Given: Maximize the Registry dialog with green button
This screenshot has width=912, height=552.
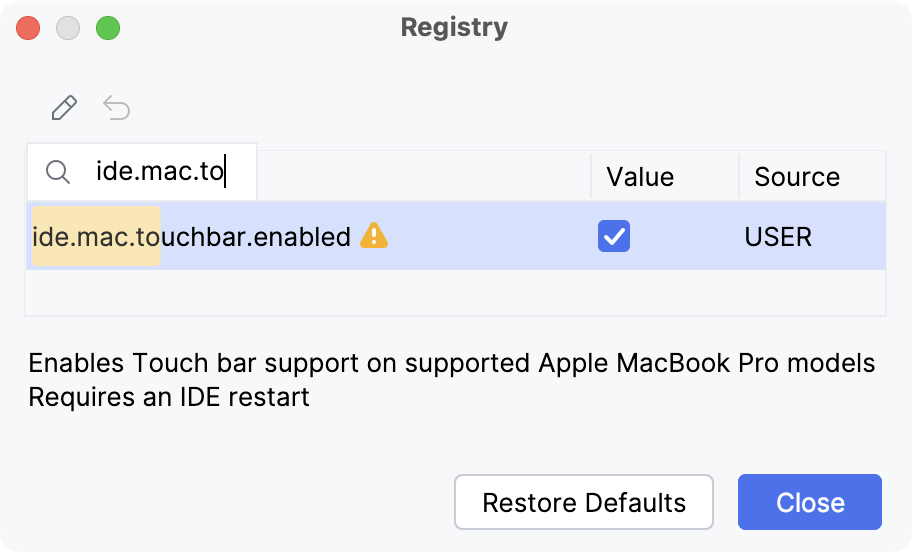Looking at the screenshot, I should pos(108,28).
